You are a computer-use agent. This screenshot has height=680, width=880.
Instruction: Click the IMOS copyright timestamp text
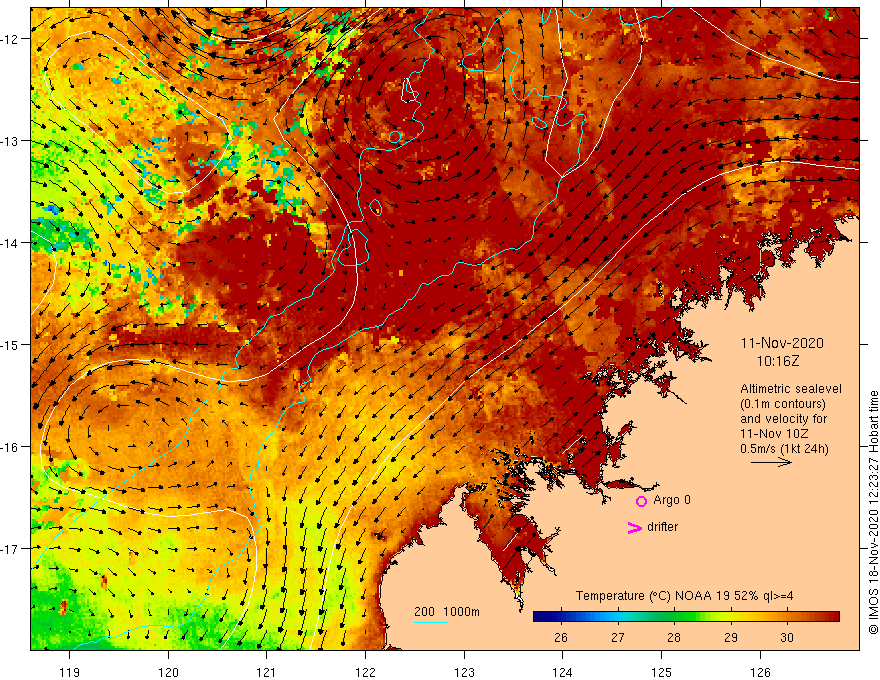[873, 513]
